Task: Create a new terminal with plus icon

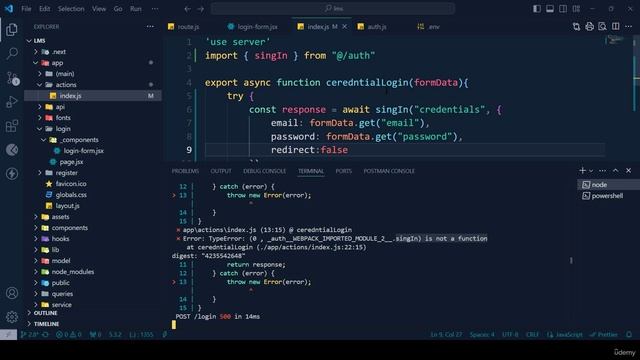Action: (x=582, y=171)
